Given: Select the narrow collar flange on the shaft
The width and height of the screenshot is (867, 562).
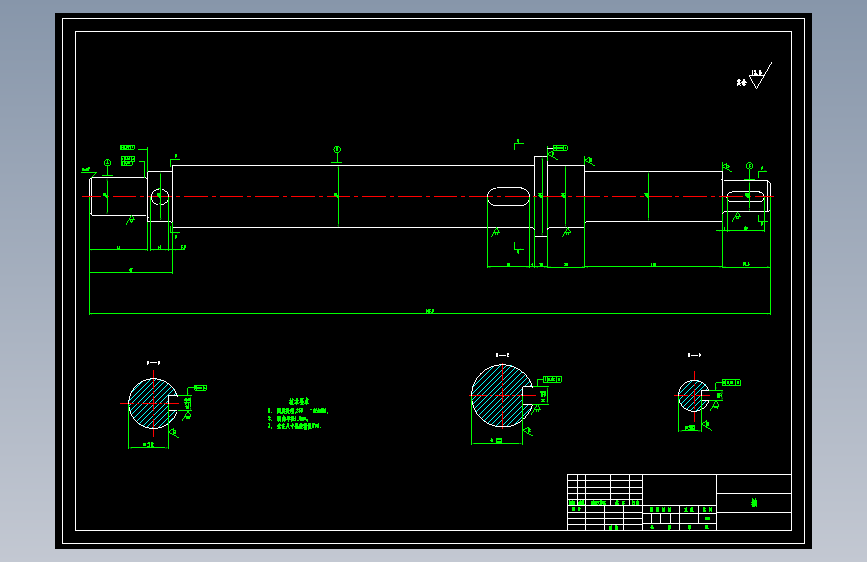Looking at the screenshot, I should tap(540, 196).
